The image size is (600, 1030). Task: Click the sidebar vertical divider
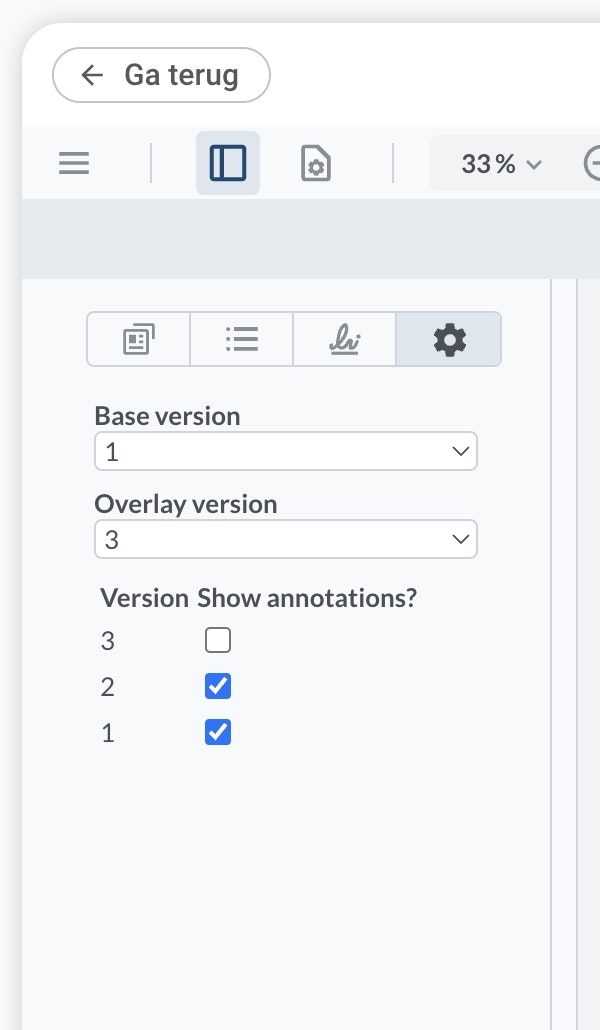[x=551, y=650]
